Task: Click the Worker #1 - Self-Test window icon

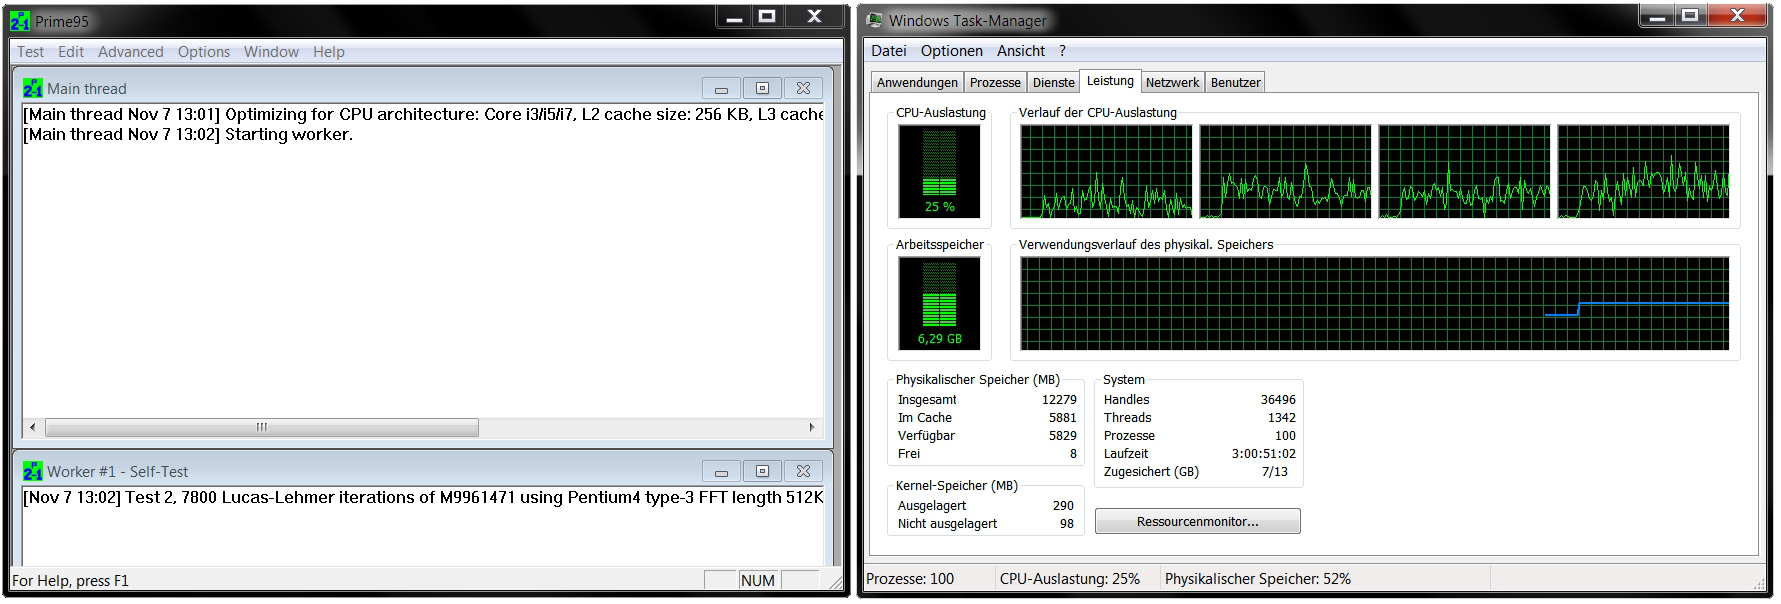Action: point(33,471)
